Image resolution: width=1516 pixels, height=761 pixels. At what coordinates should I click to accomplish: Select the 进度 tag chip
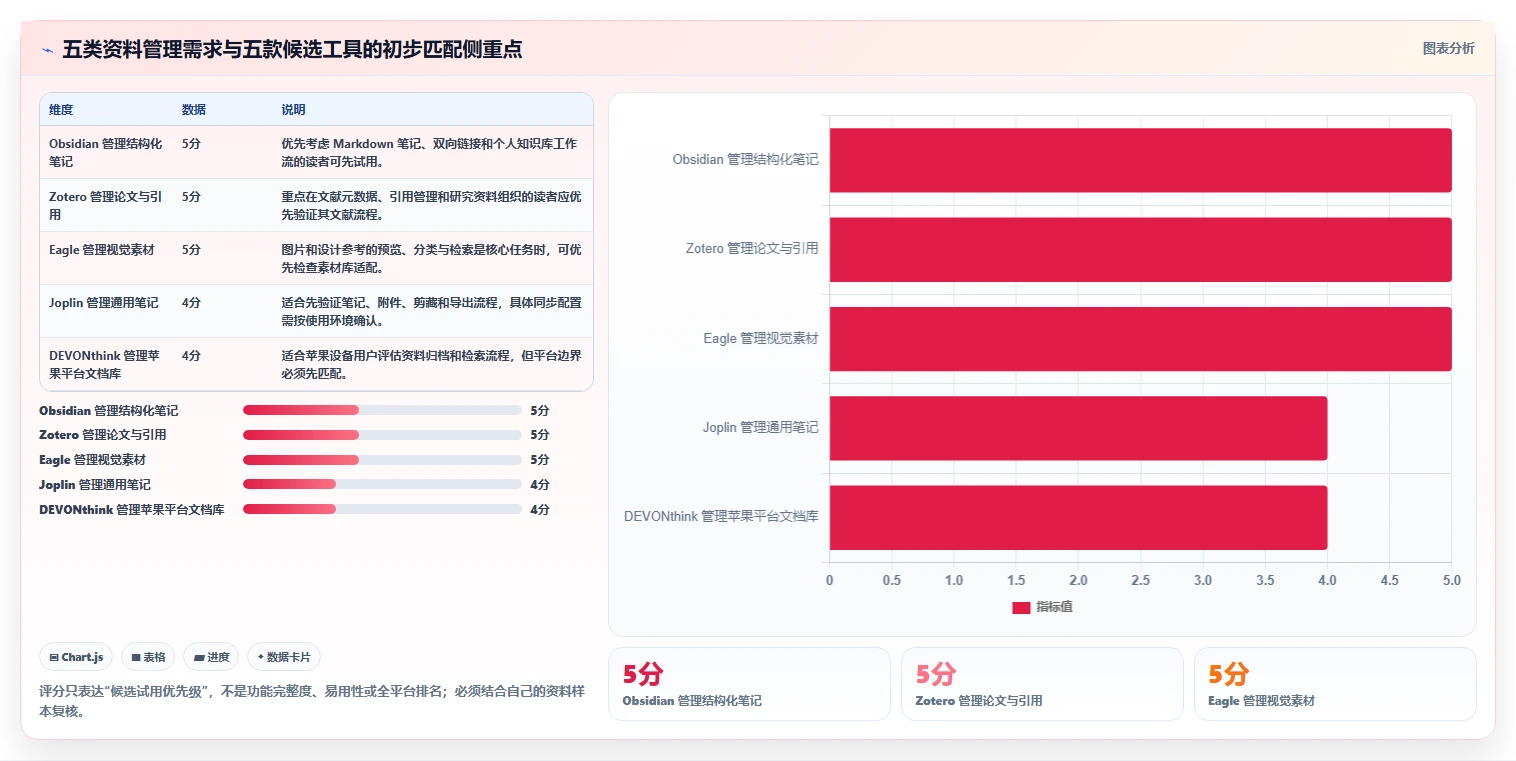coord(212,657)
